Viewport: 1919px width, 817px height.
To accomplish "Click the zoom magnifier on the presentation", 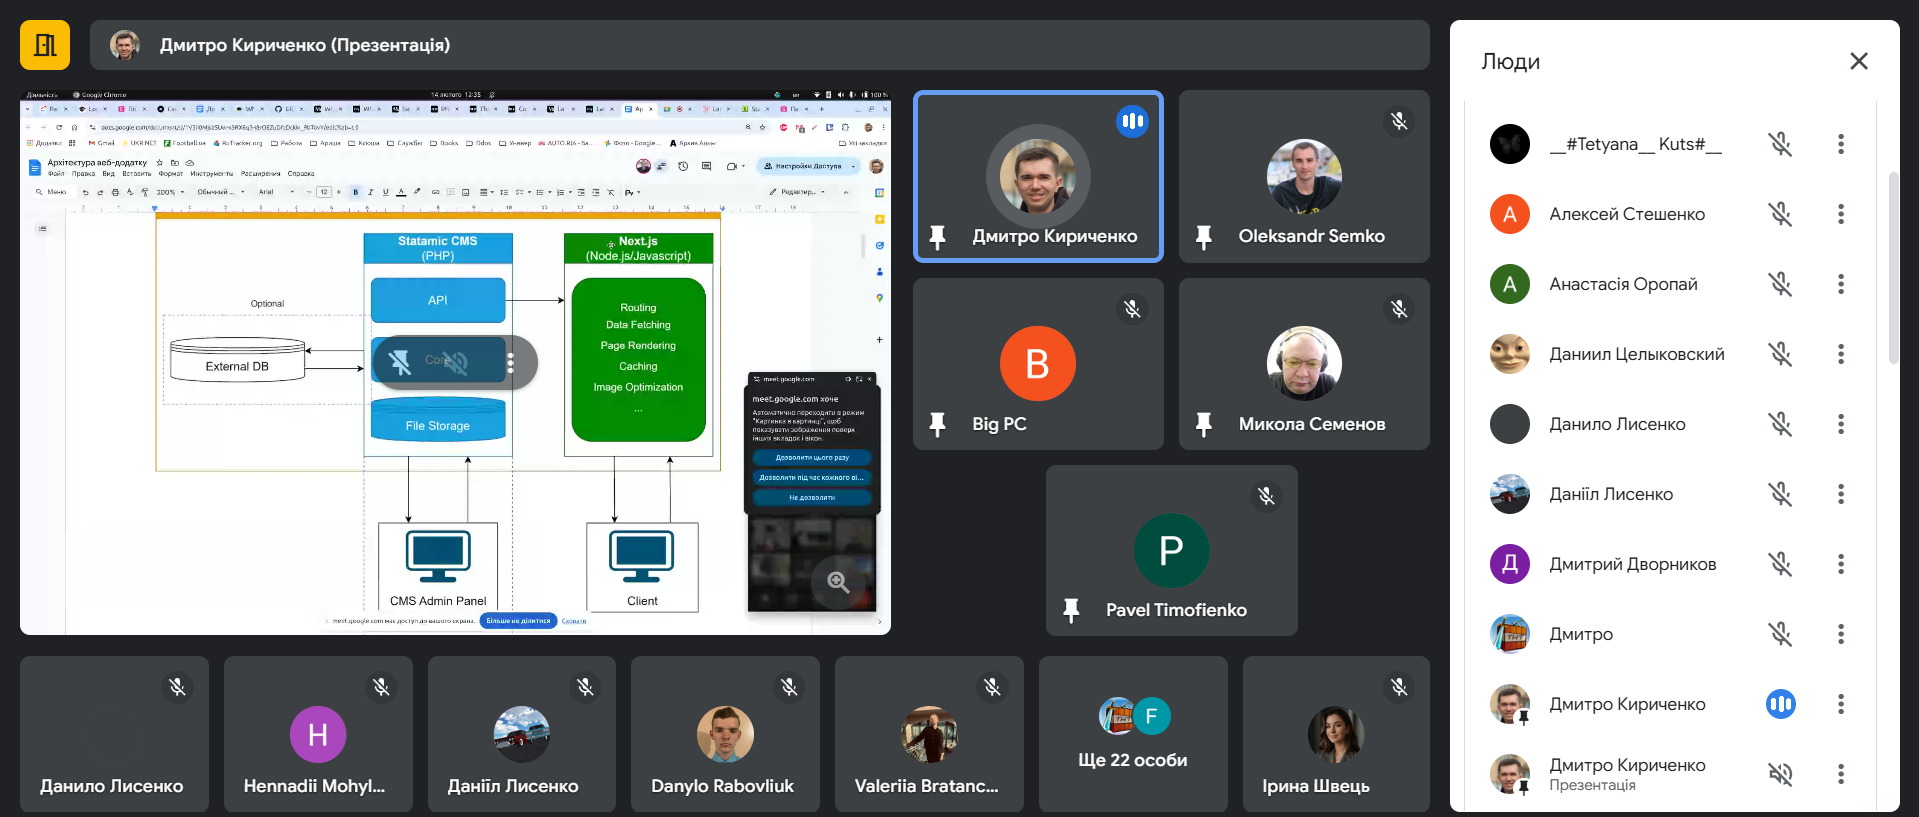I will [x=838, y=582].
